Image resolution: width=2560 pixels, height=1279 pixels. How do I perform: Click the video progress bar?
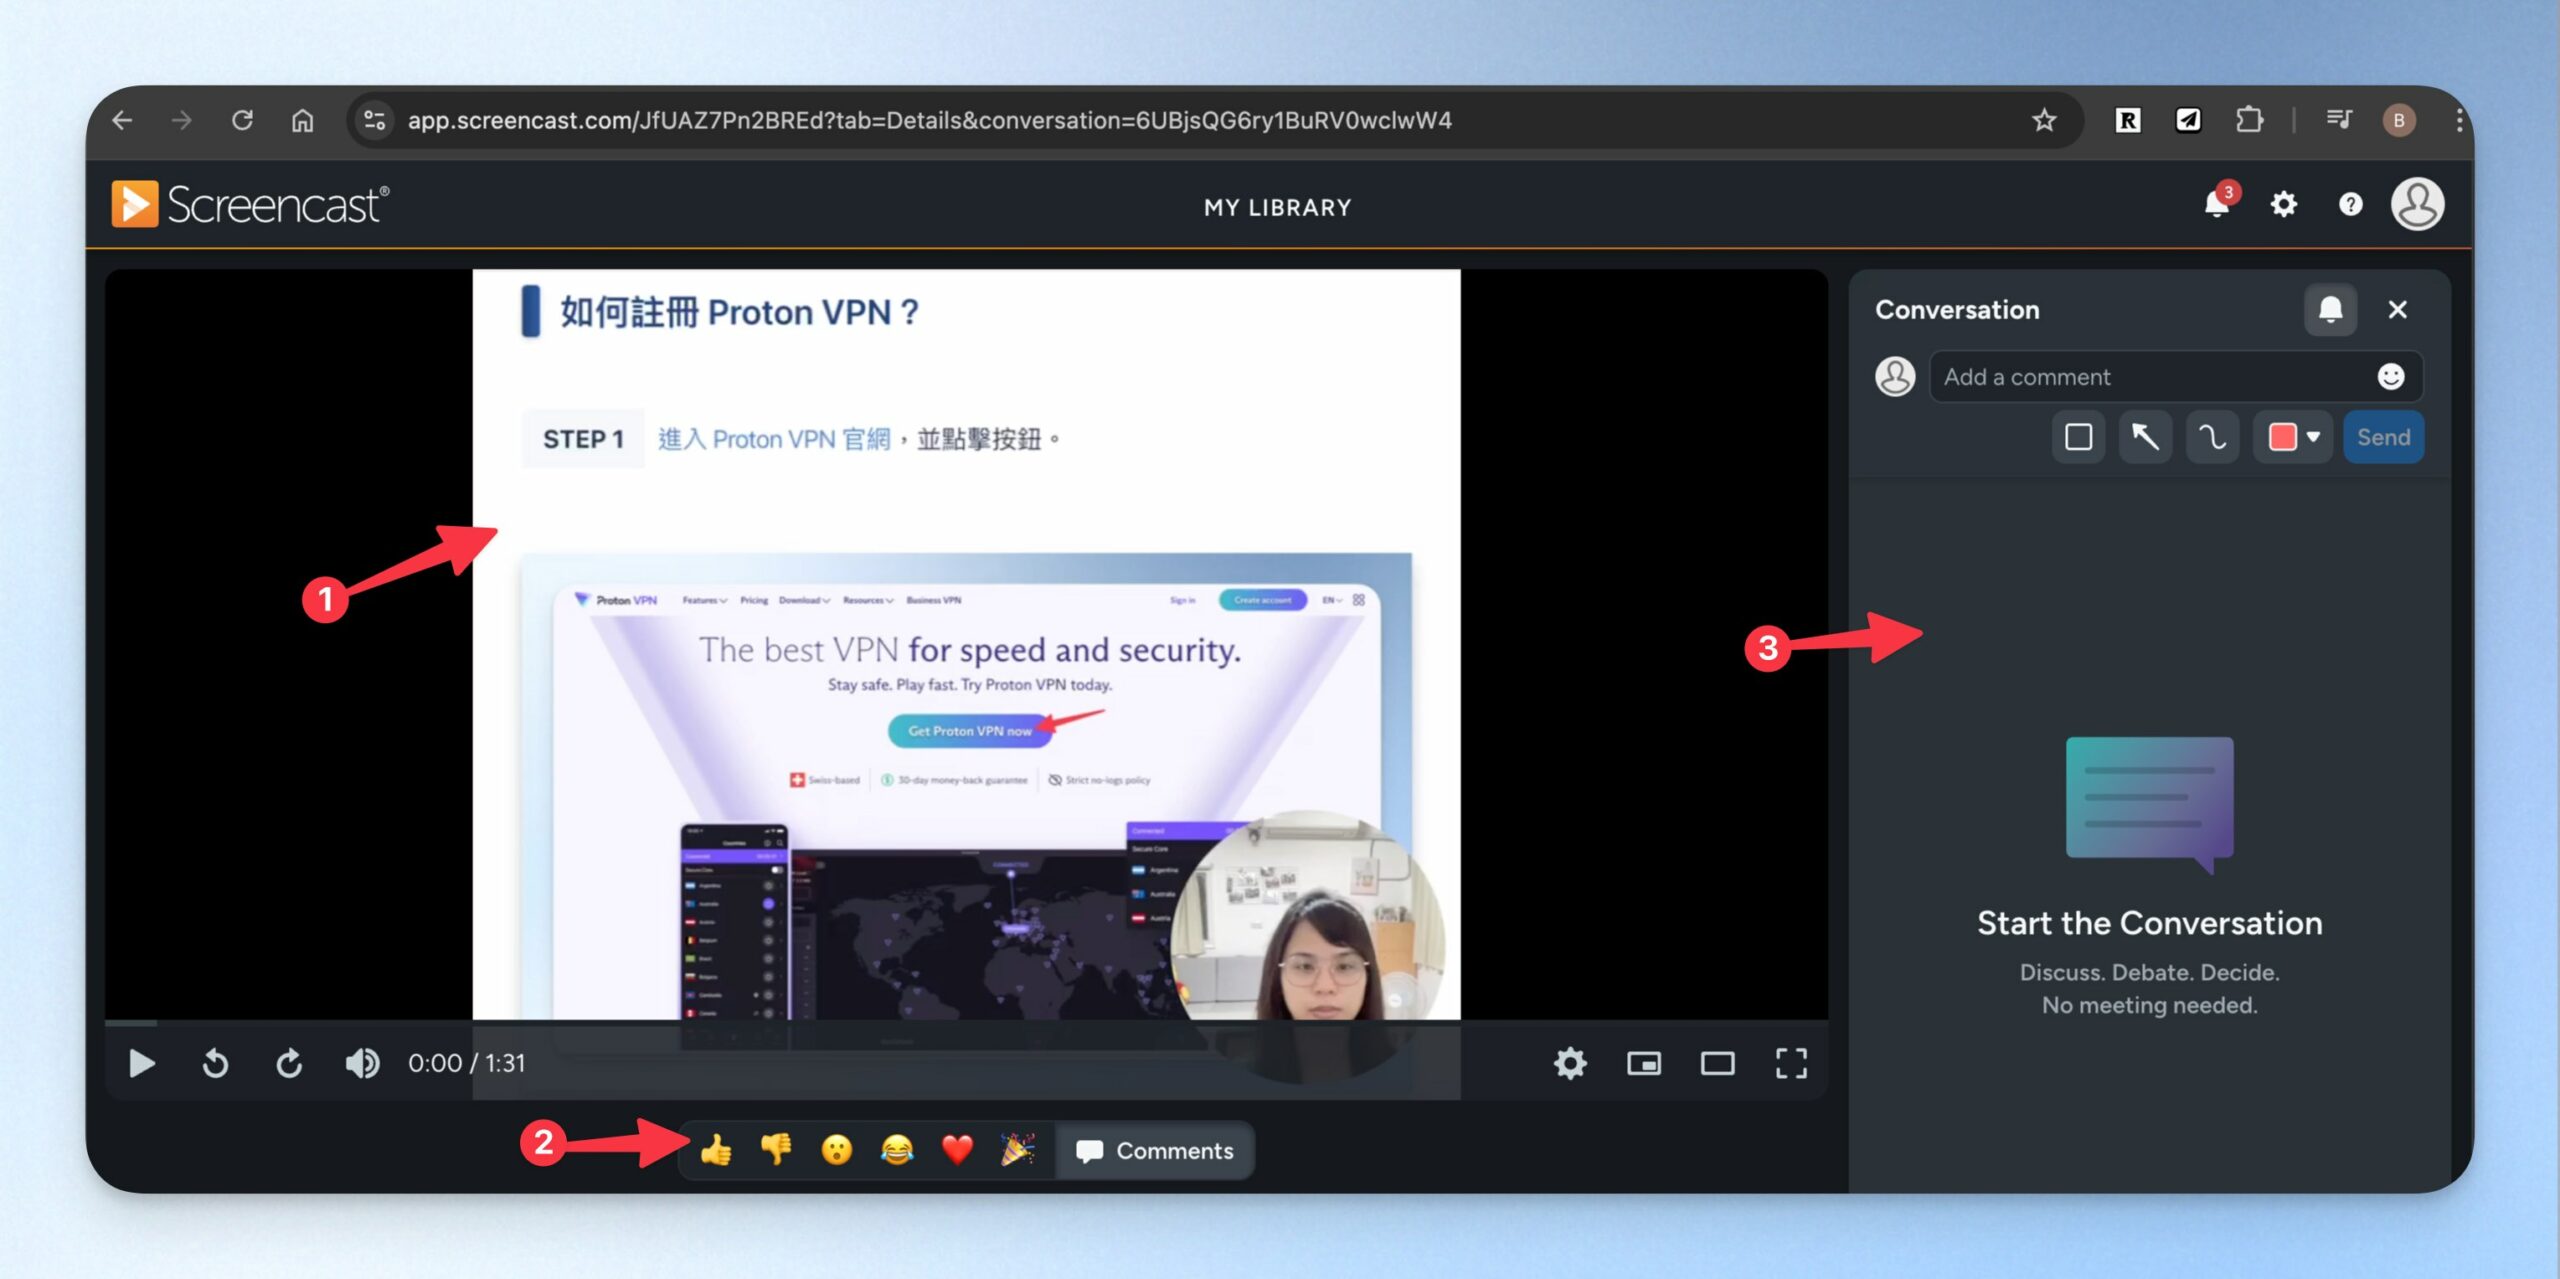[966, 1023]
